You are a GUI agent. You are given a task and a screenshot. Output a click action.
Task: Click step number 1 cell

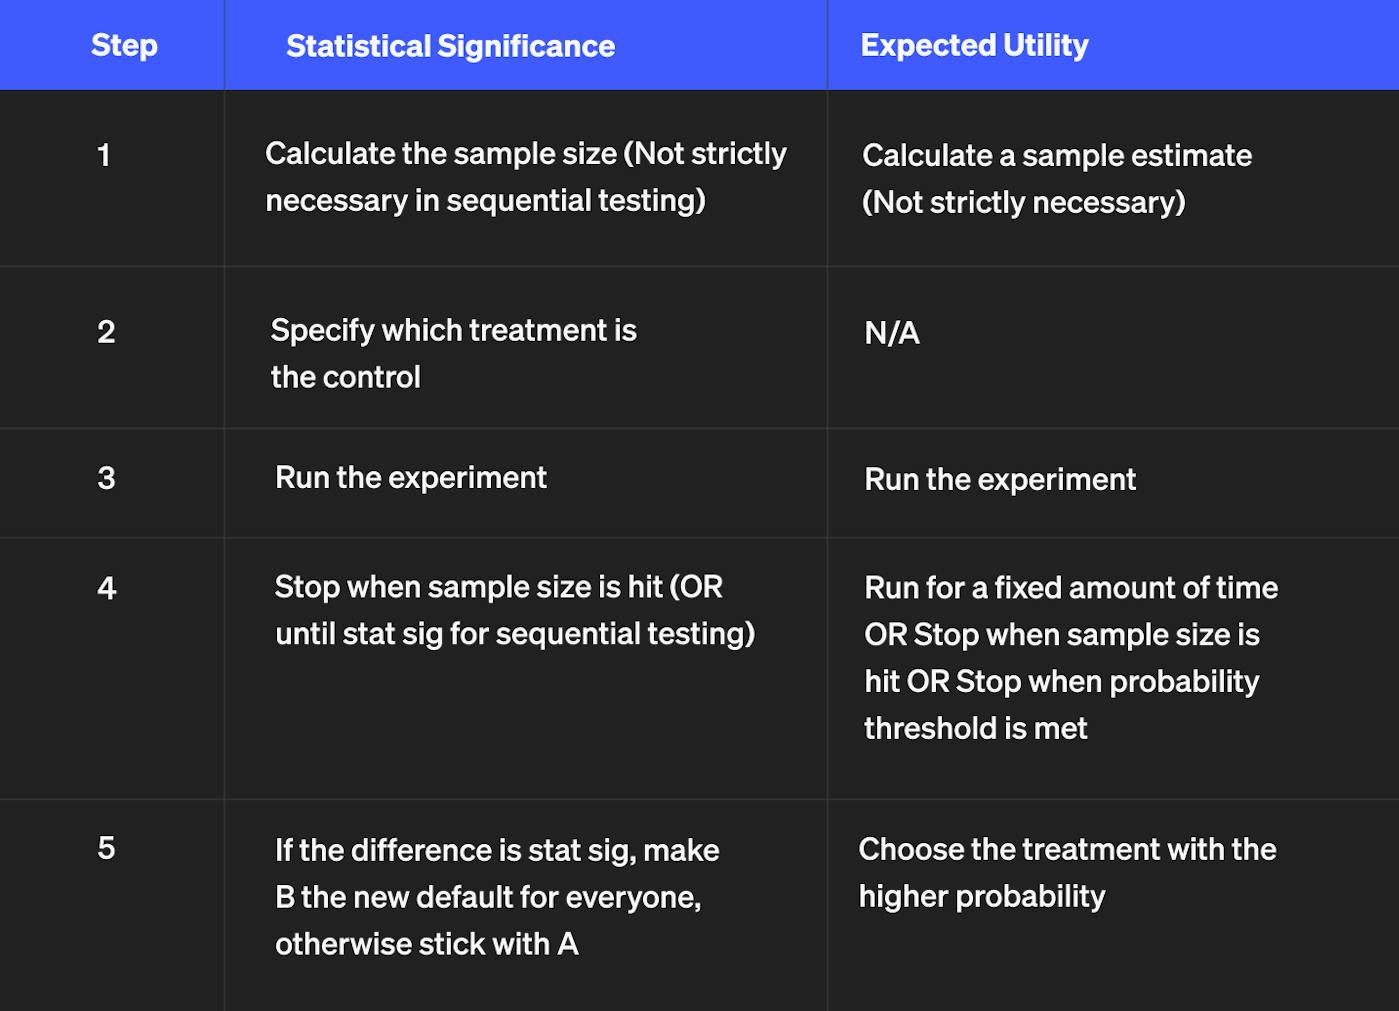point(104,155)
